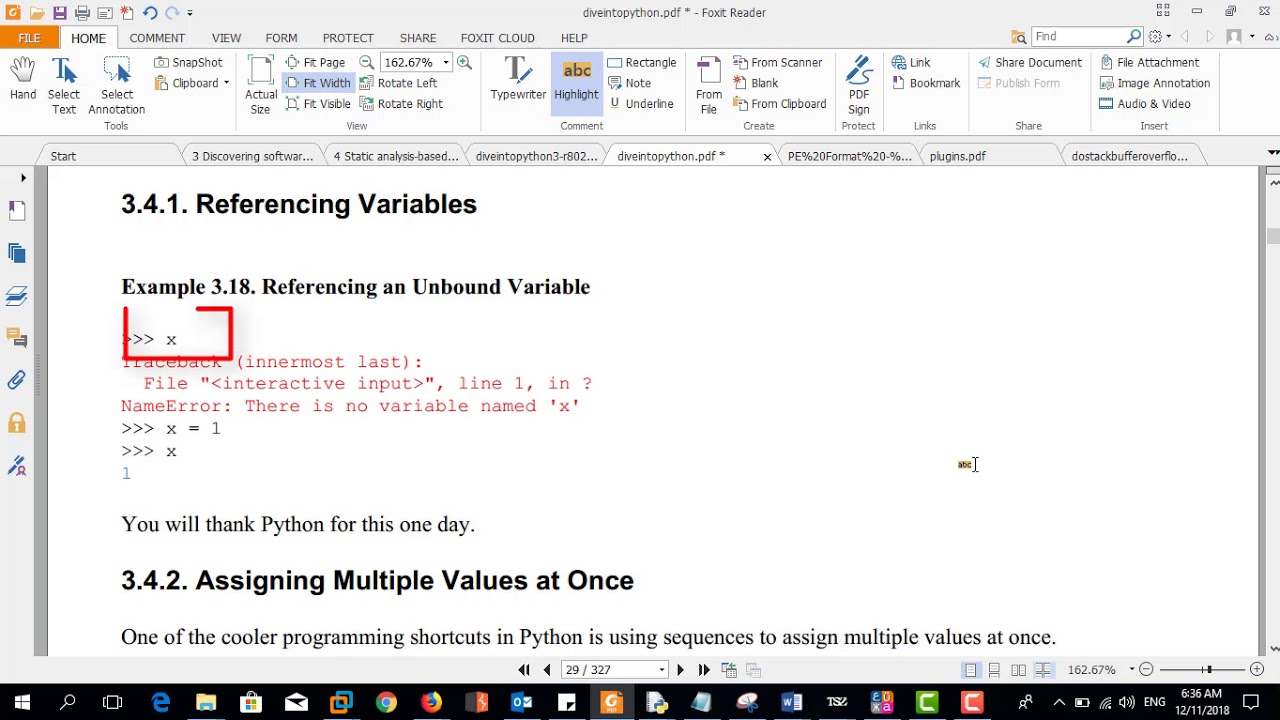Go to the next page
This screenshot has height=720, width=1280.
click(x=680, y=670)
